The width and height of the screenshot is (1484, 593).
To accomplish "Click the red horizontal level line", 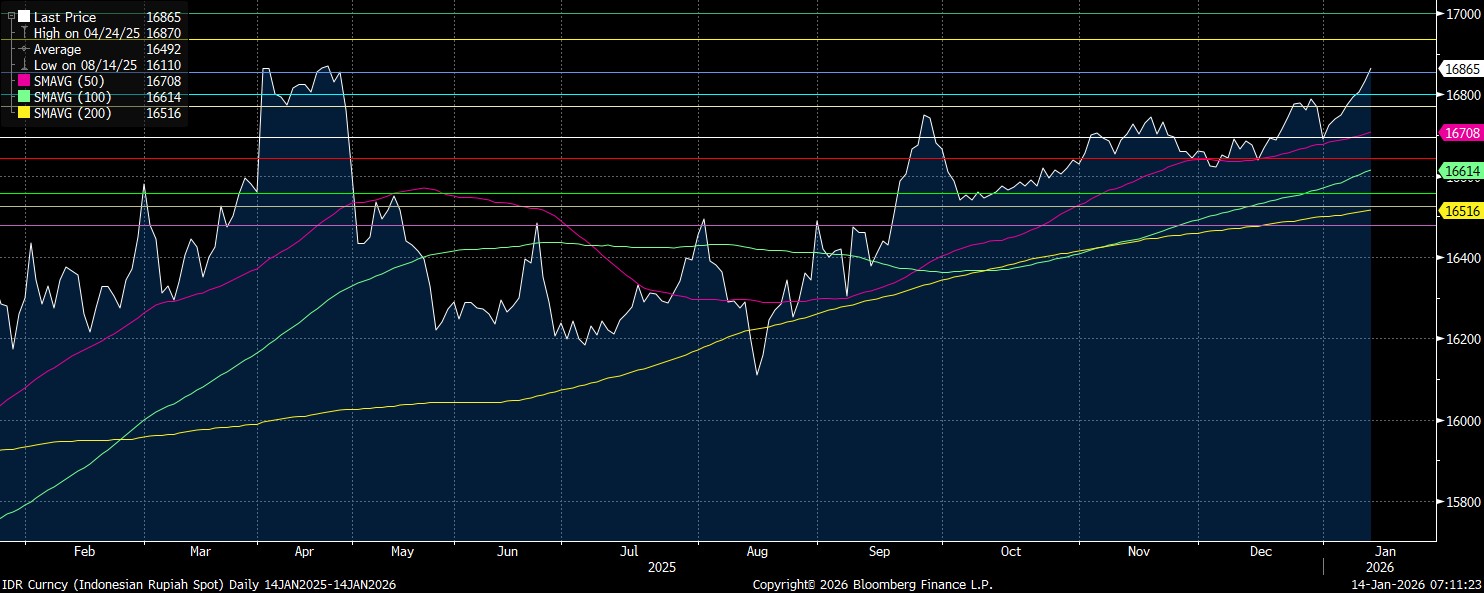I will pyautogui.click(x=700, y=158).
